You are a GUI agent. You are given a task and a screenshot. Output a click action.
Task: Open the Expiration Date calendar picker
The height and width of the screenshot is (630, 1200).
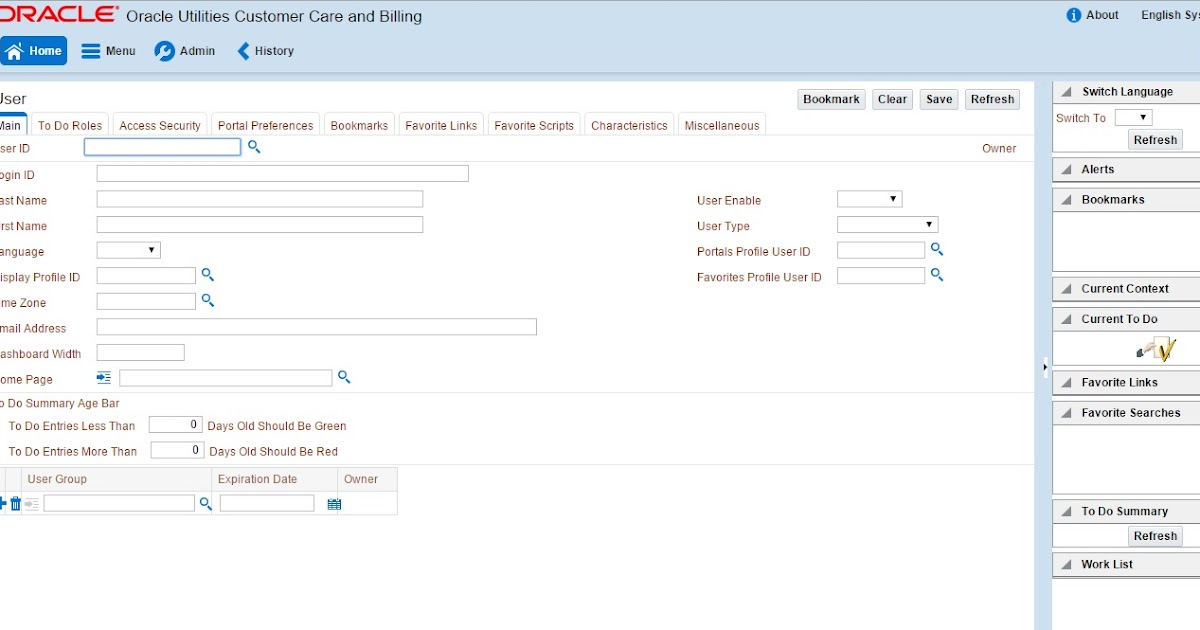pos(334,503)
